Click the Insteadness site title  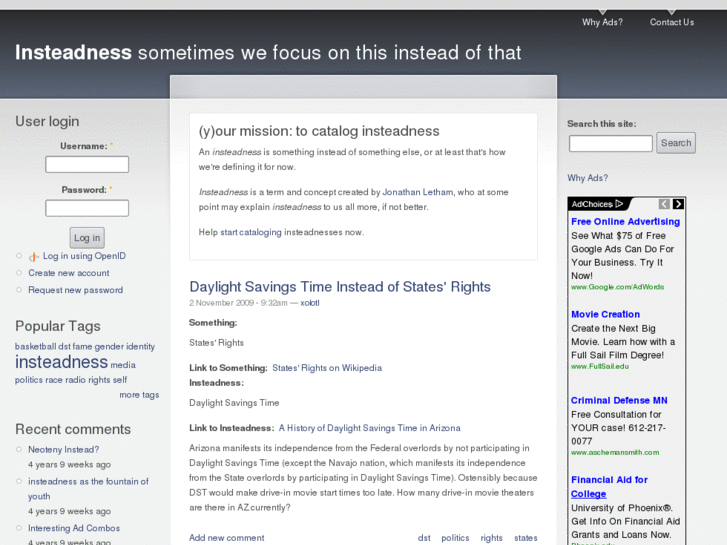click(73, 52)
